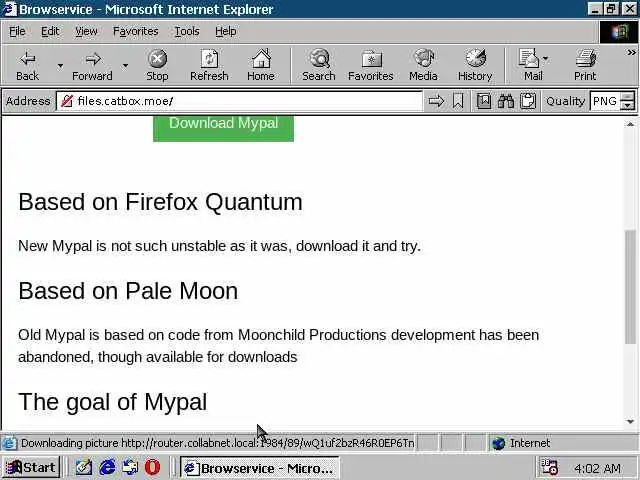Screen dimensions: 640x480
Task: Click the notepad quick launch icon
Action: [84, 467]
